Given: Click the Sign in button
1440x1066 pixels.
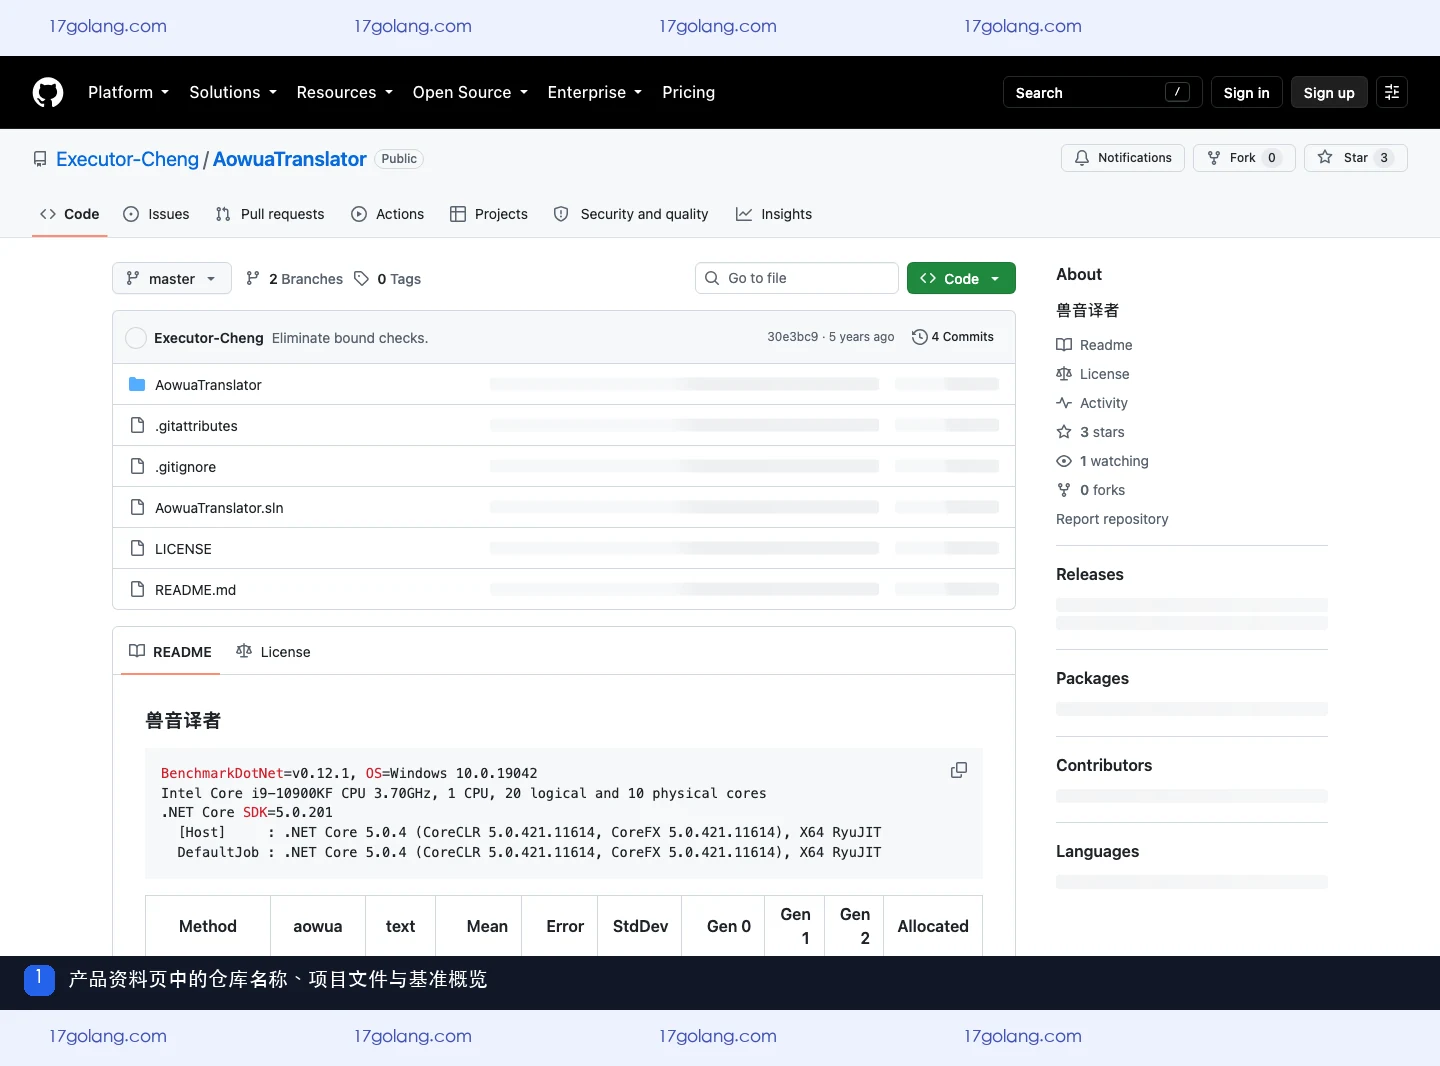Looking at the screenshot, I should pyautogui.click(x=1246, y=92).
